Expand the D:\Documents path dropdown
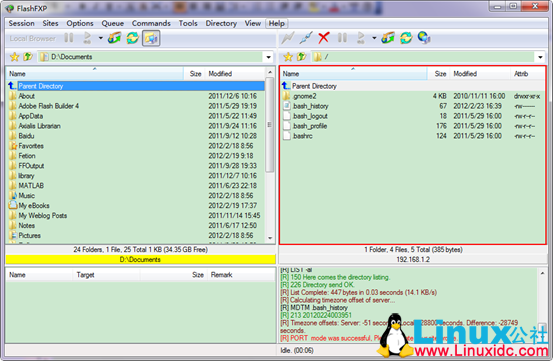Viewport: 553px width, 361px height. pyautogui.click(x=268, y=57)
